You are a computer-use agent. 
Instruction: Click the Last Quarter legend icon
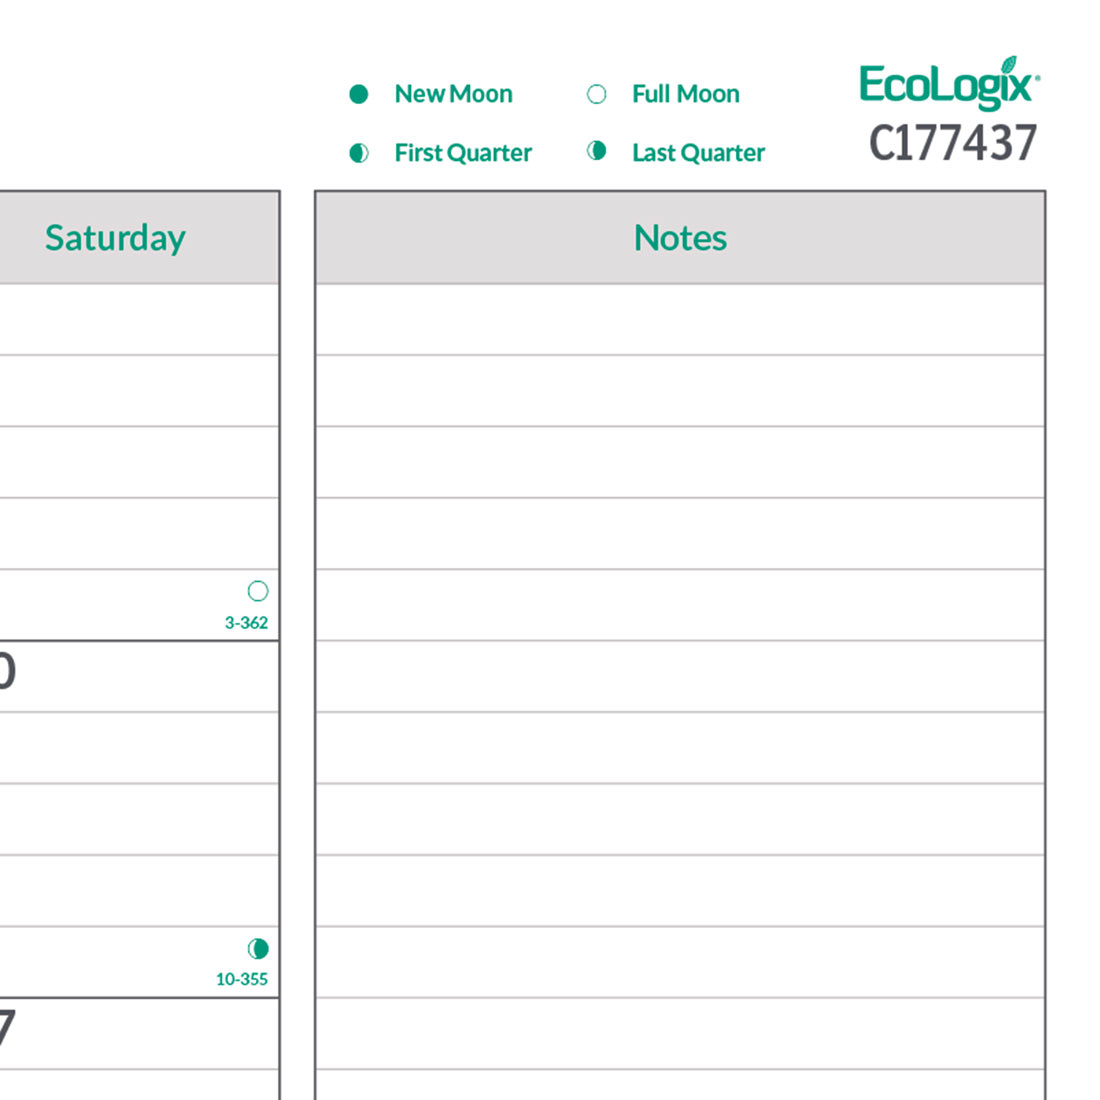tap(596, 151)
